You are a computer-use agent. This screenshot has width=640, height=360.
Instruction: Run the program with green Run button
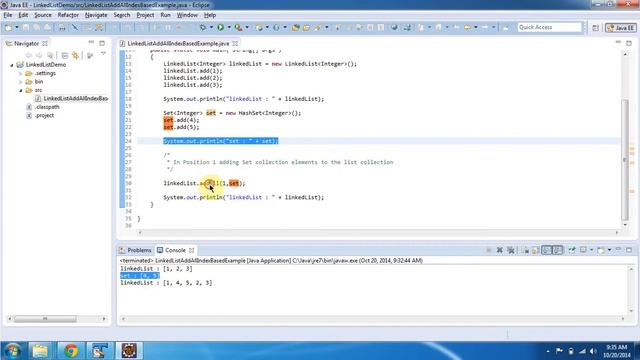click(x=220, y=27)
